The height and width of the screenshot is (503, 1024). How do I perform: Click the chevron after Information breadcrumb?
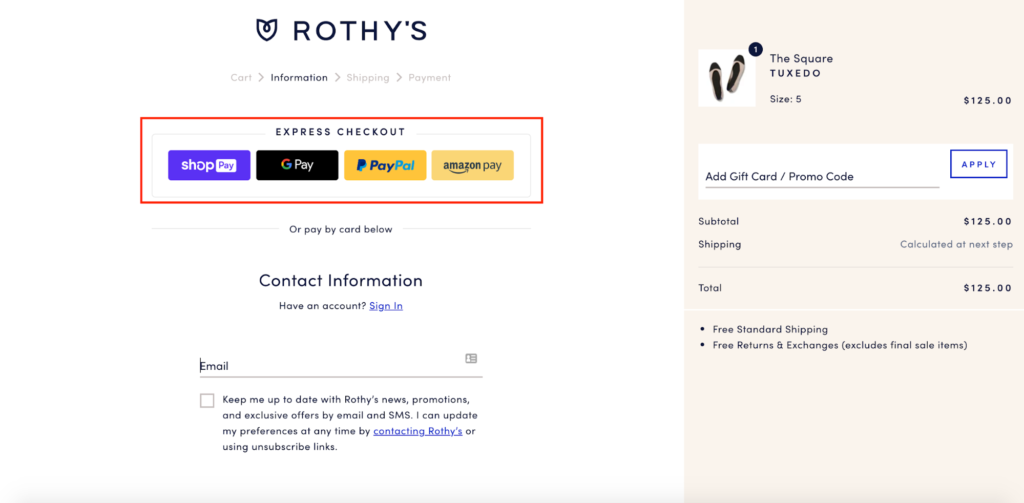(x=337, y=78)
